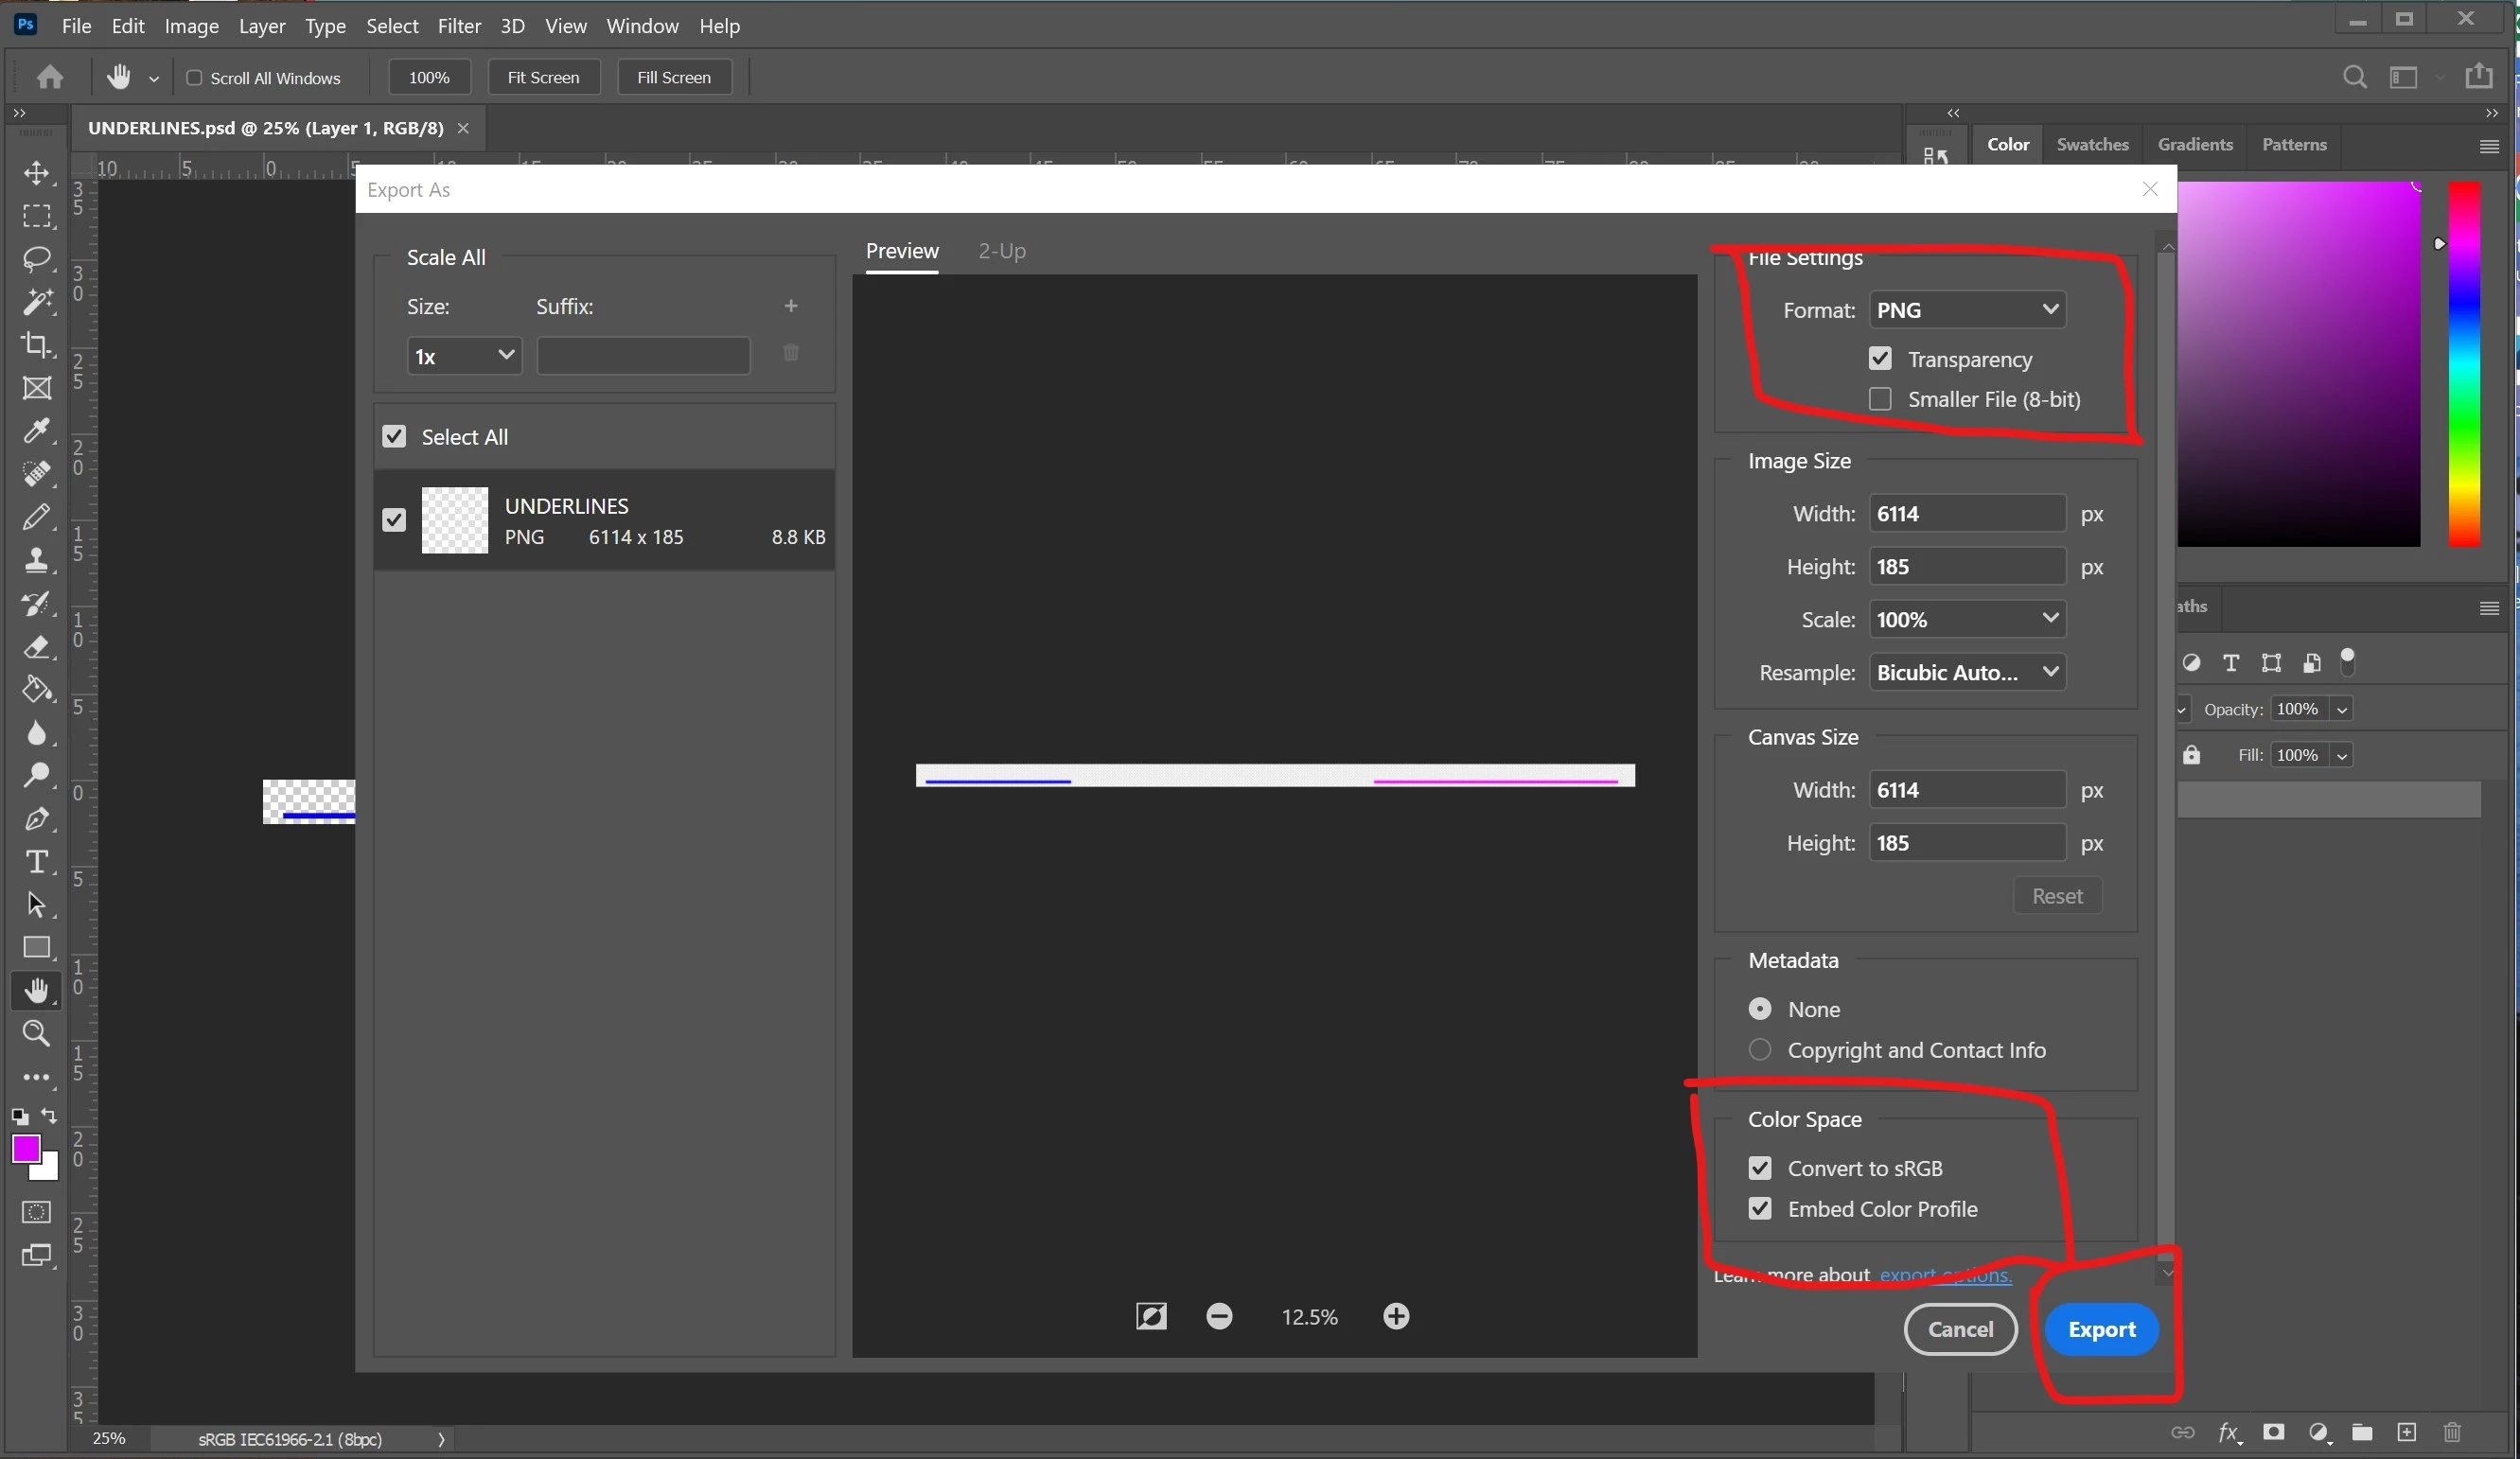
Task: Select the Eyedropper tool
Action: [37, 431]
